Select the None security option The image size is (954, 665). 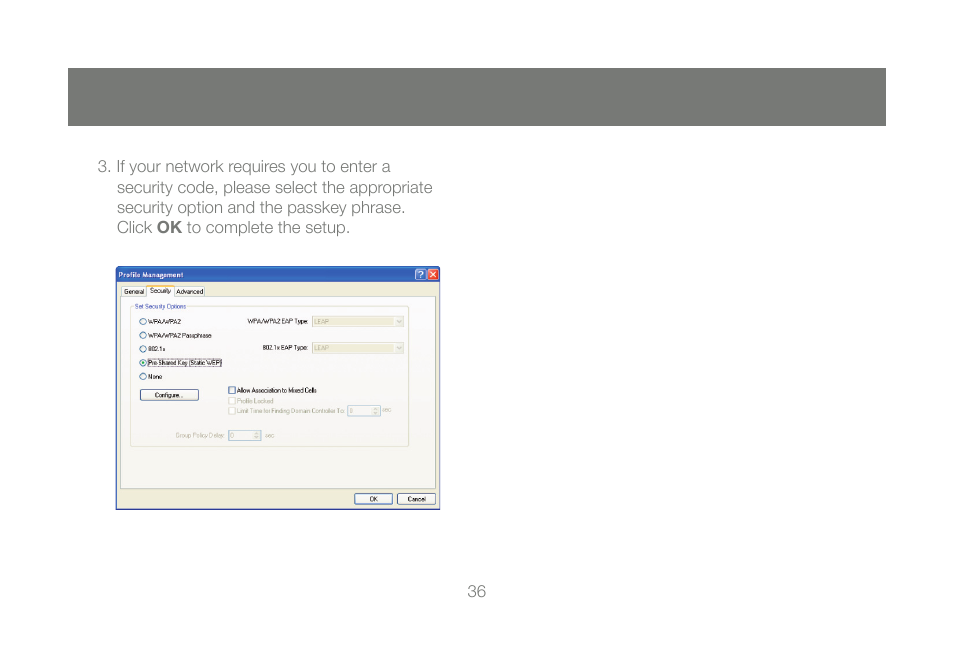pos(151,377)
